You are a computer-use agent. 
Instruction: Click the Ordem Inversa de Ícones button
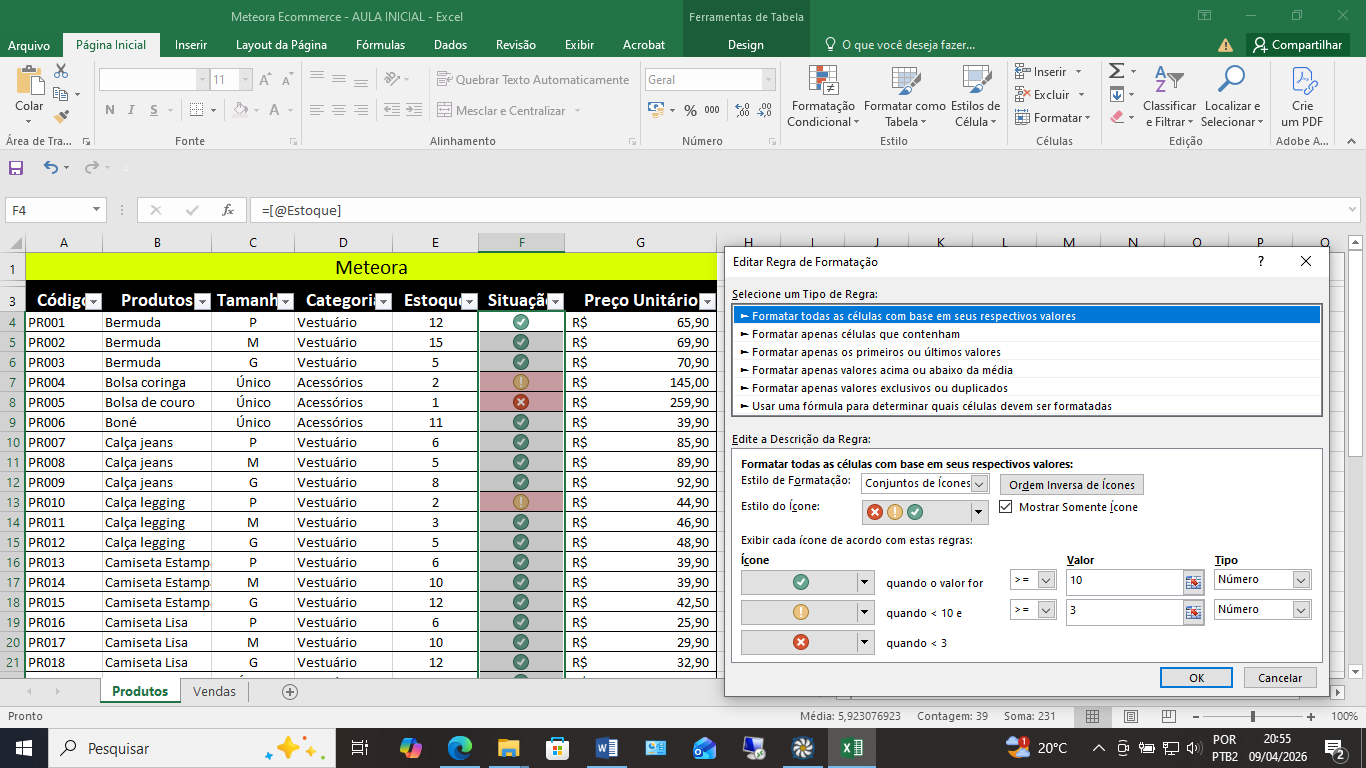(1071, 485)
